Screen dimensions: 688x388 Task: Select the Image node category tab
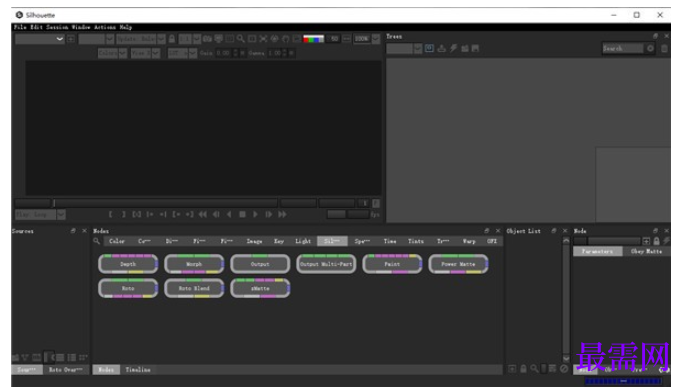[254, 241]
